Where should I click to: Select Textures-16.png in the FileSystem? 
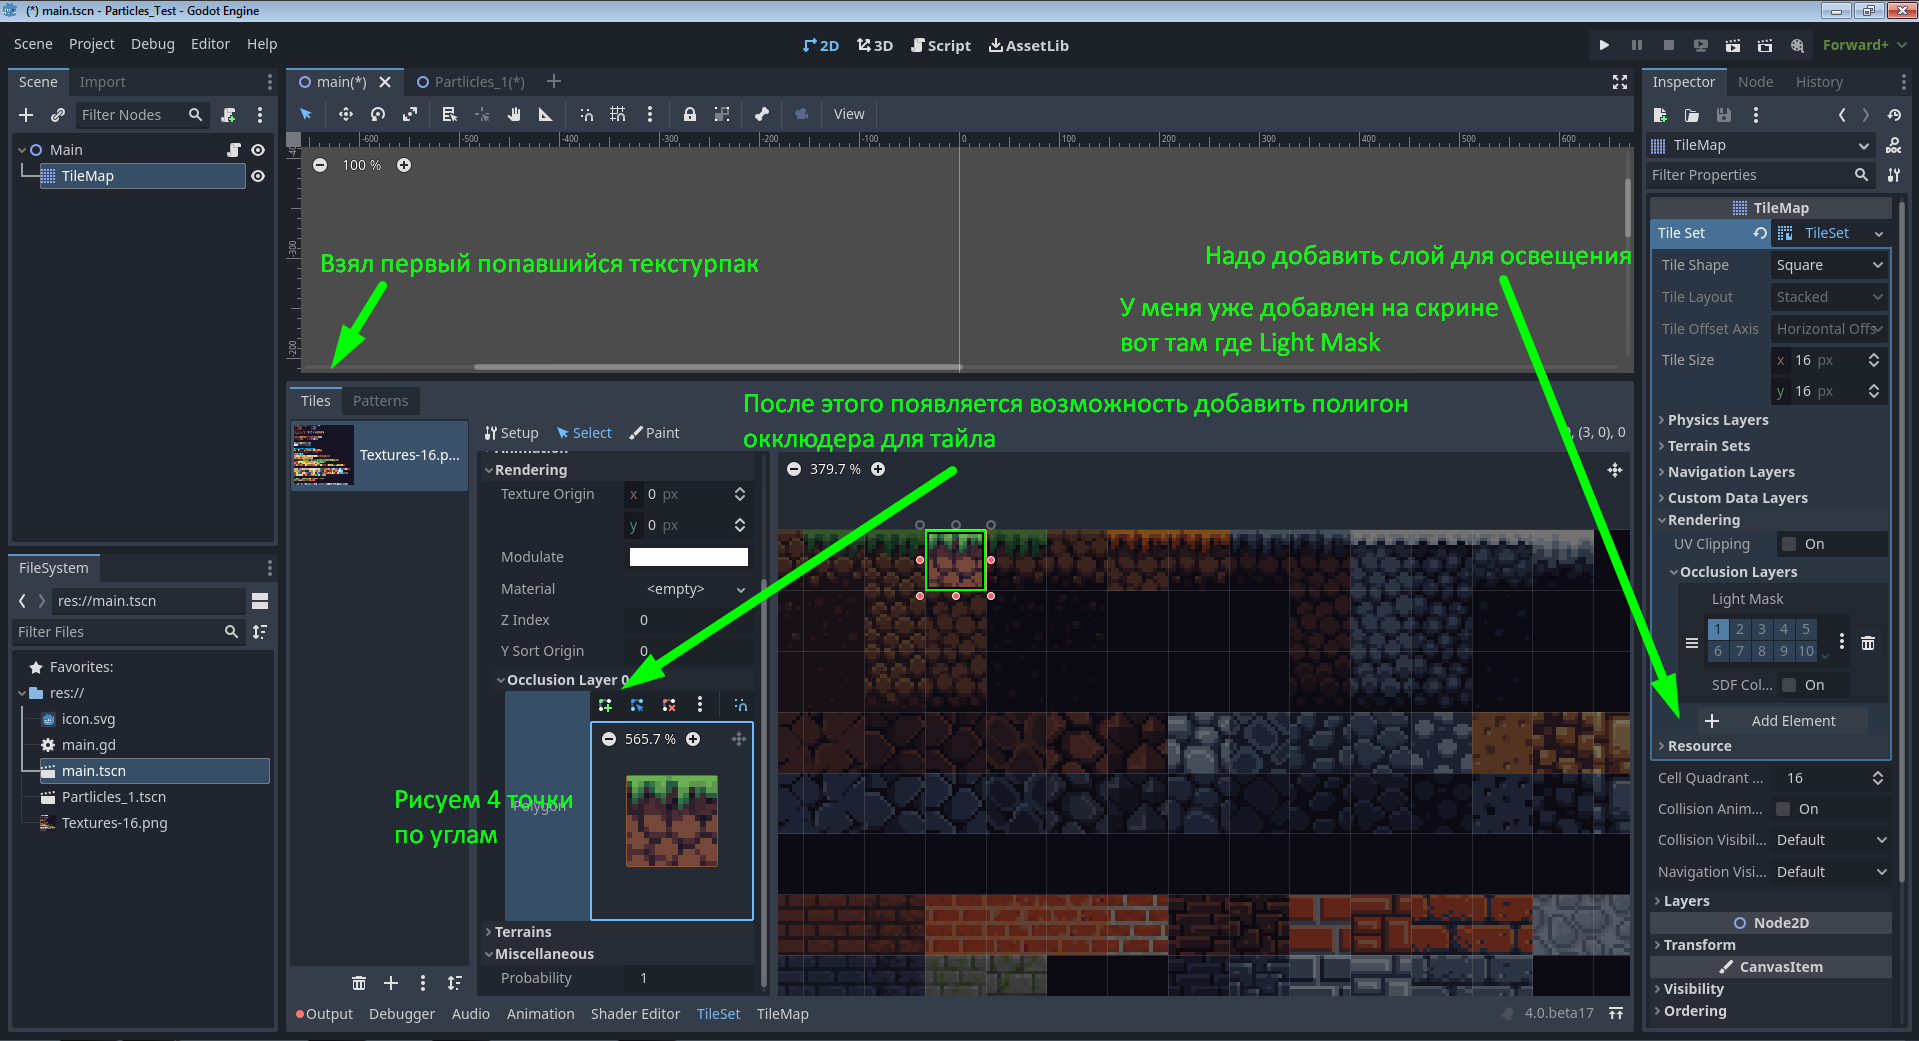114,823
